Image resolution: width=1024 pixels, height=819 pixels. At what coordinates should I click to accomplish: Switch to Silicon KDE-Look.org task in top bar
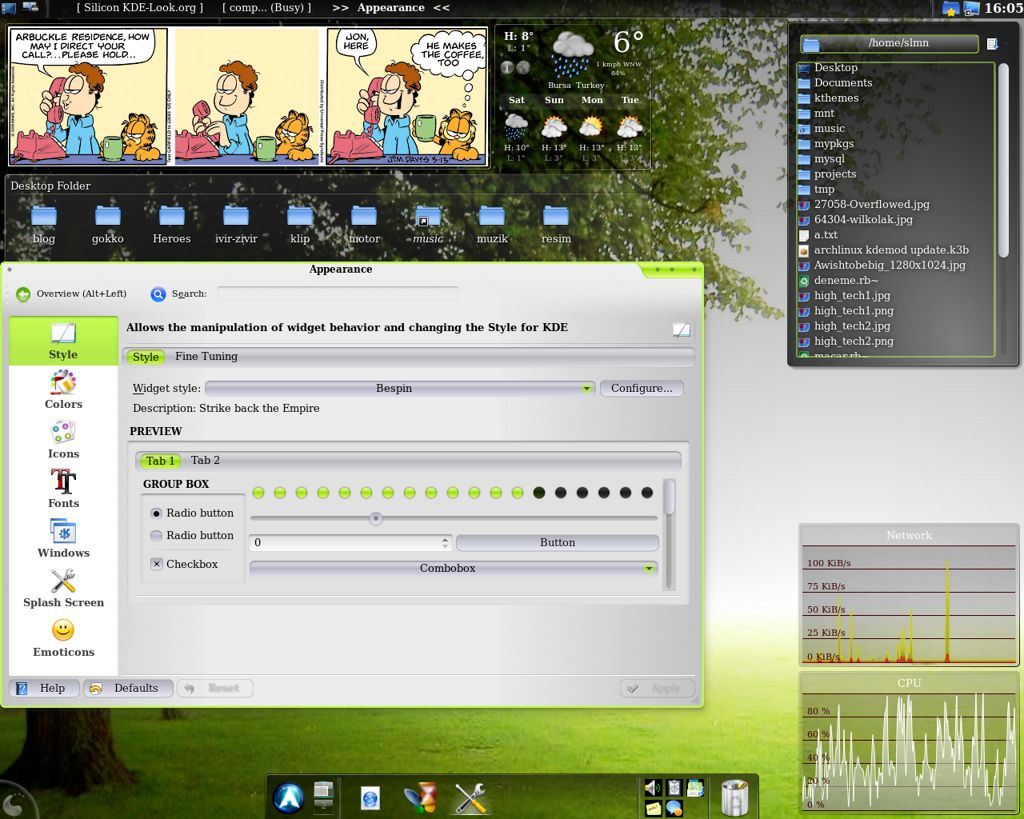(140, 8)
